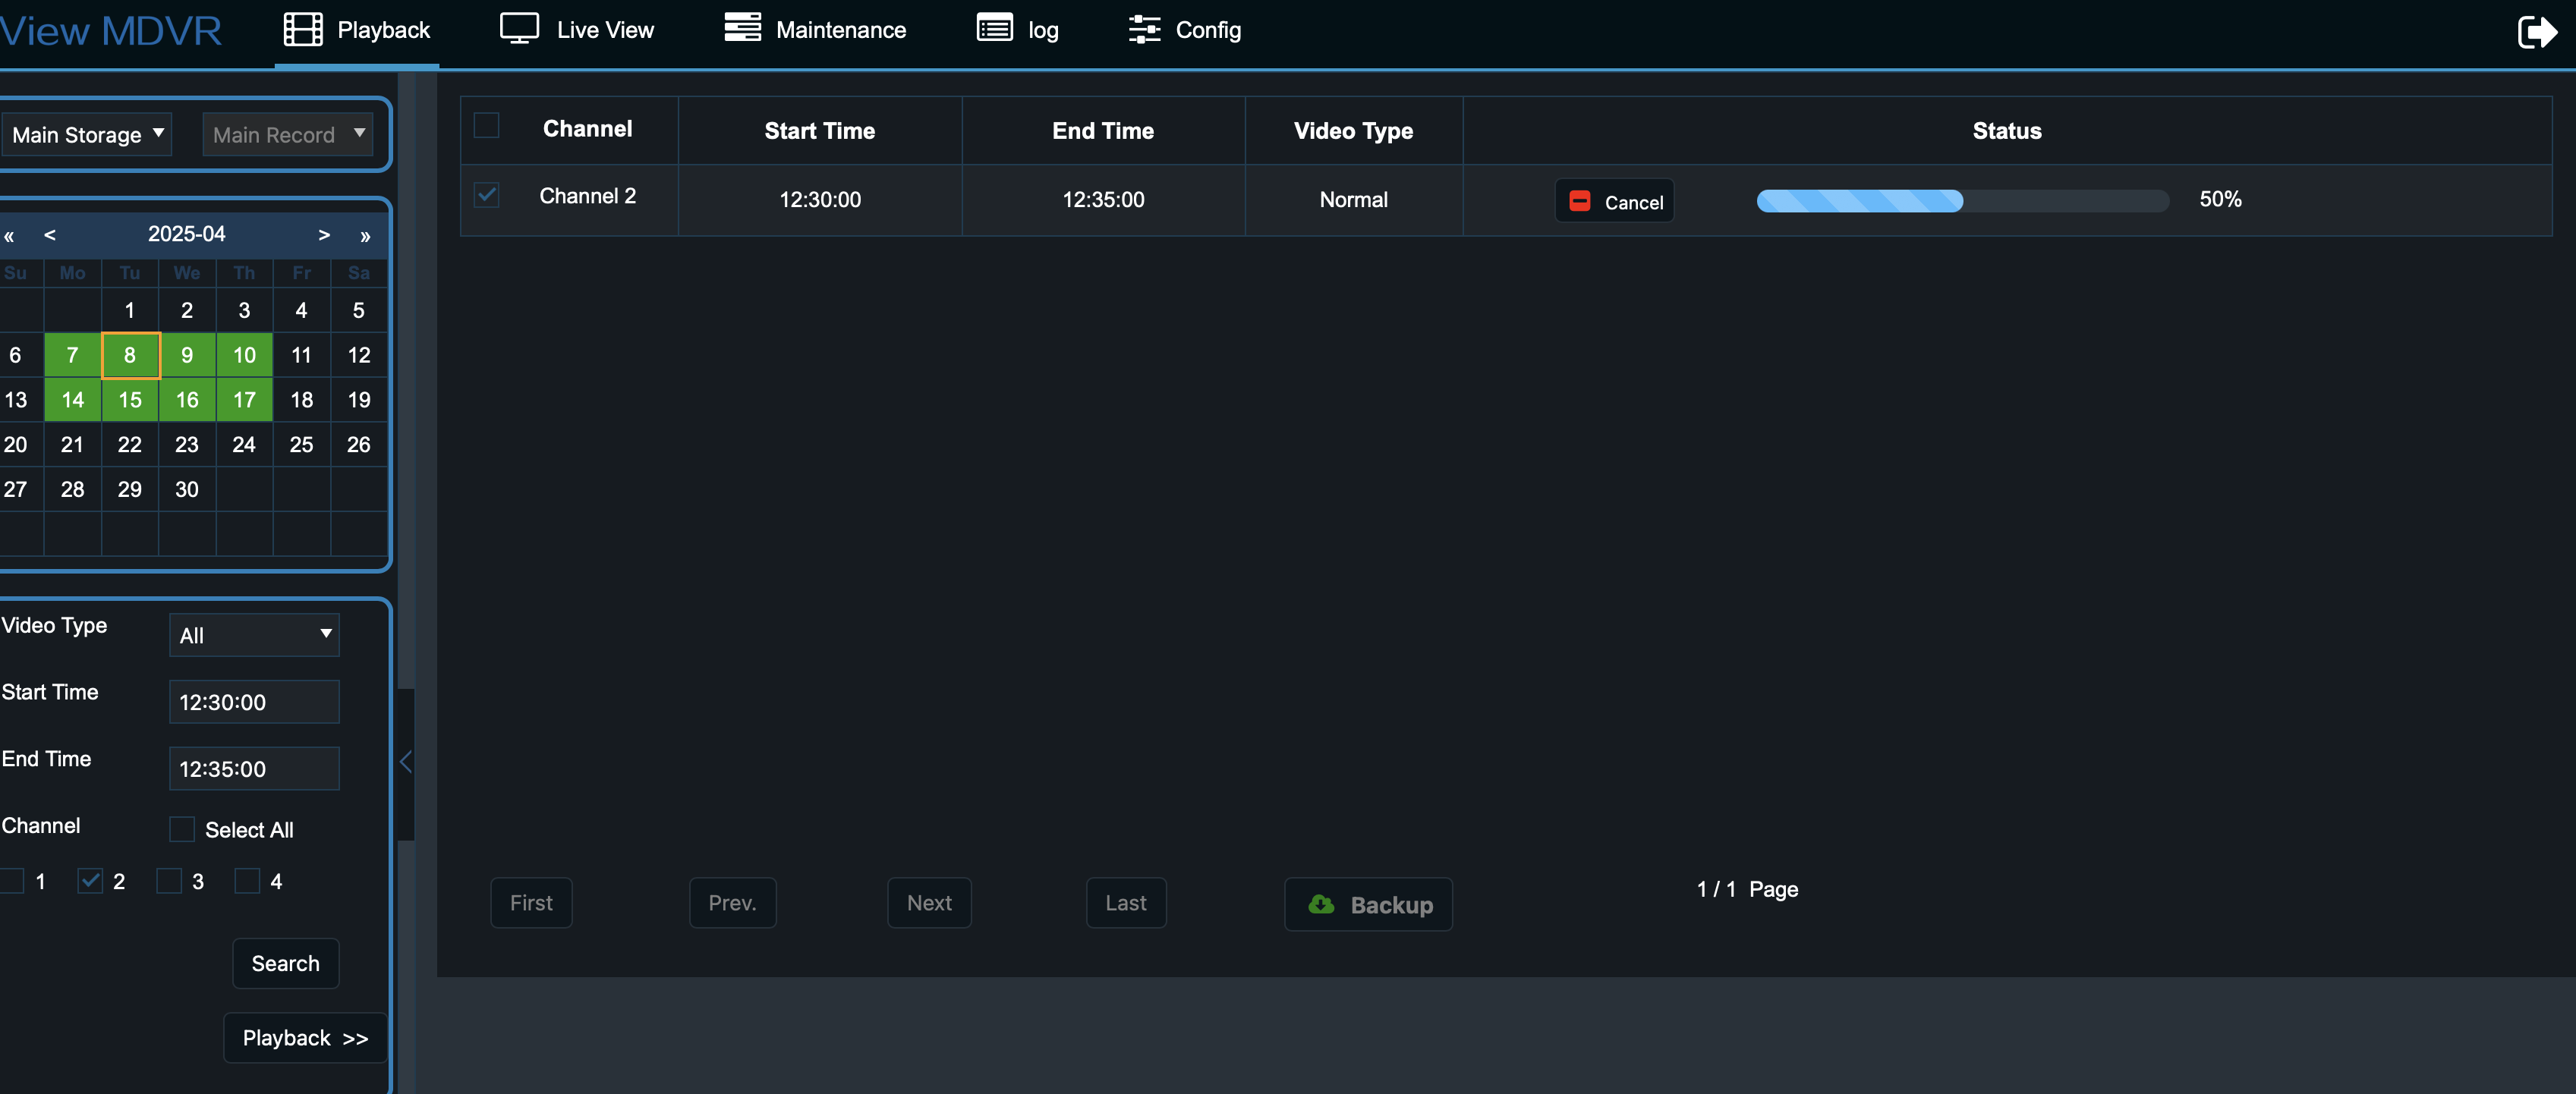Image resolution: width=2576 pixels, height=1094 pixels.
Task: Check channel 3 checkbox
Action: click(169, 881)
